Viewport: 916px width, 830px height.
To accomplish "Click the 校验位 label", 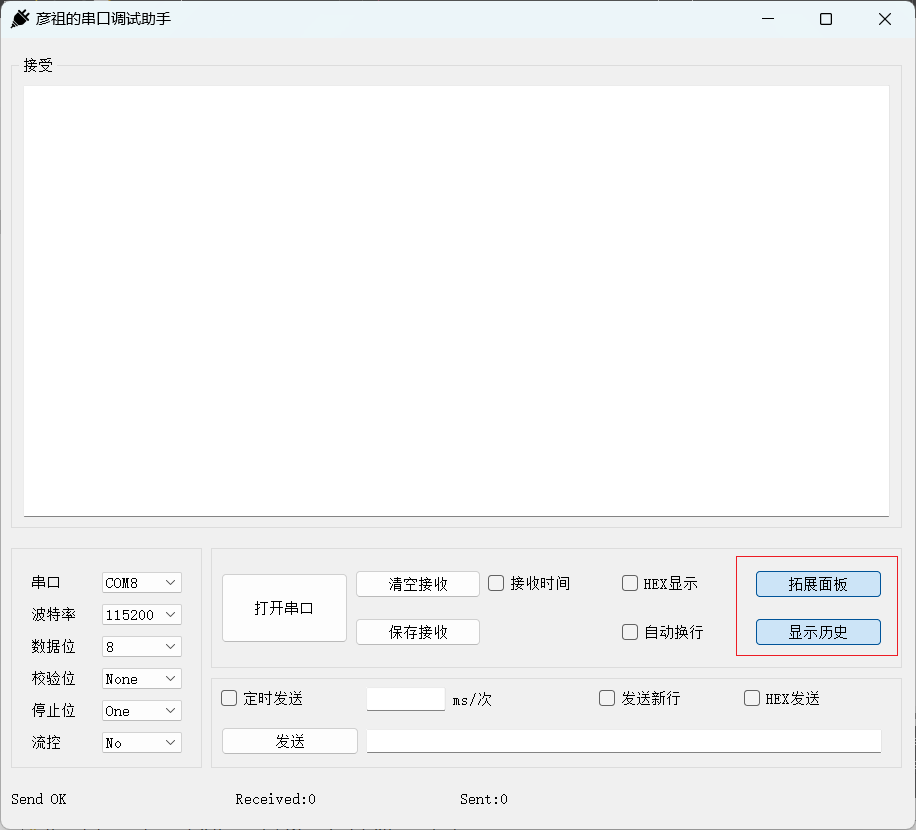I will (53, 679).
